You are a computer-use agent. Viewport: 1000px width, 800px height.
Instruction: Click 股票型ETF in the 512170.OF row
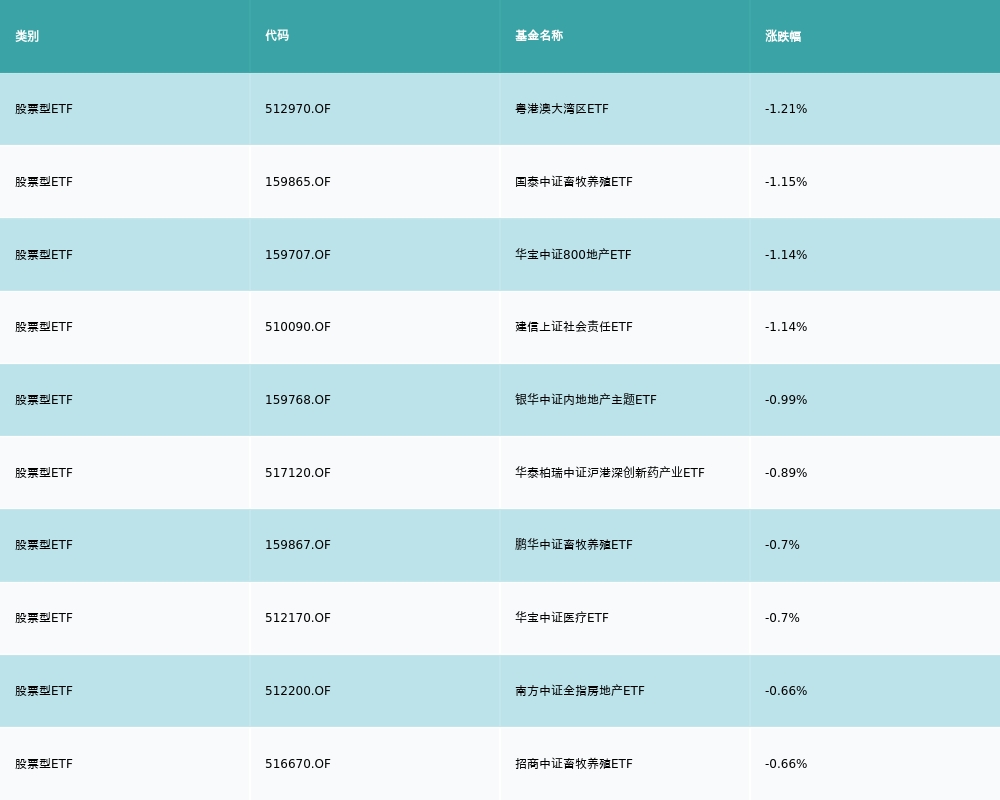coord(44,618)
